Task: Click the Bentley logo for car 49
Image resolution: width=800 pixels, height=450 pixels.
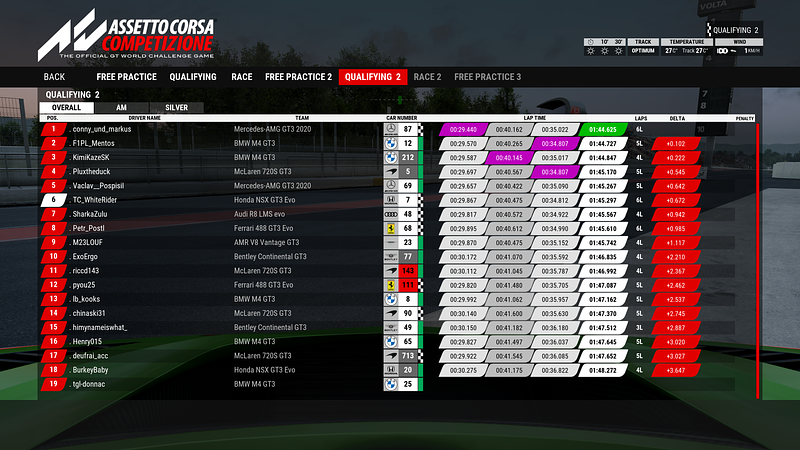Action: [x=391, y=328]
